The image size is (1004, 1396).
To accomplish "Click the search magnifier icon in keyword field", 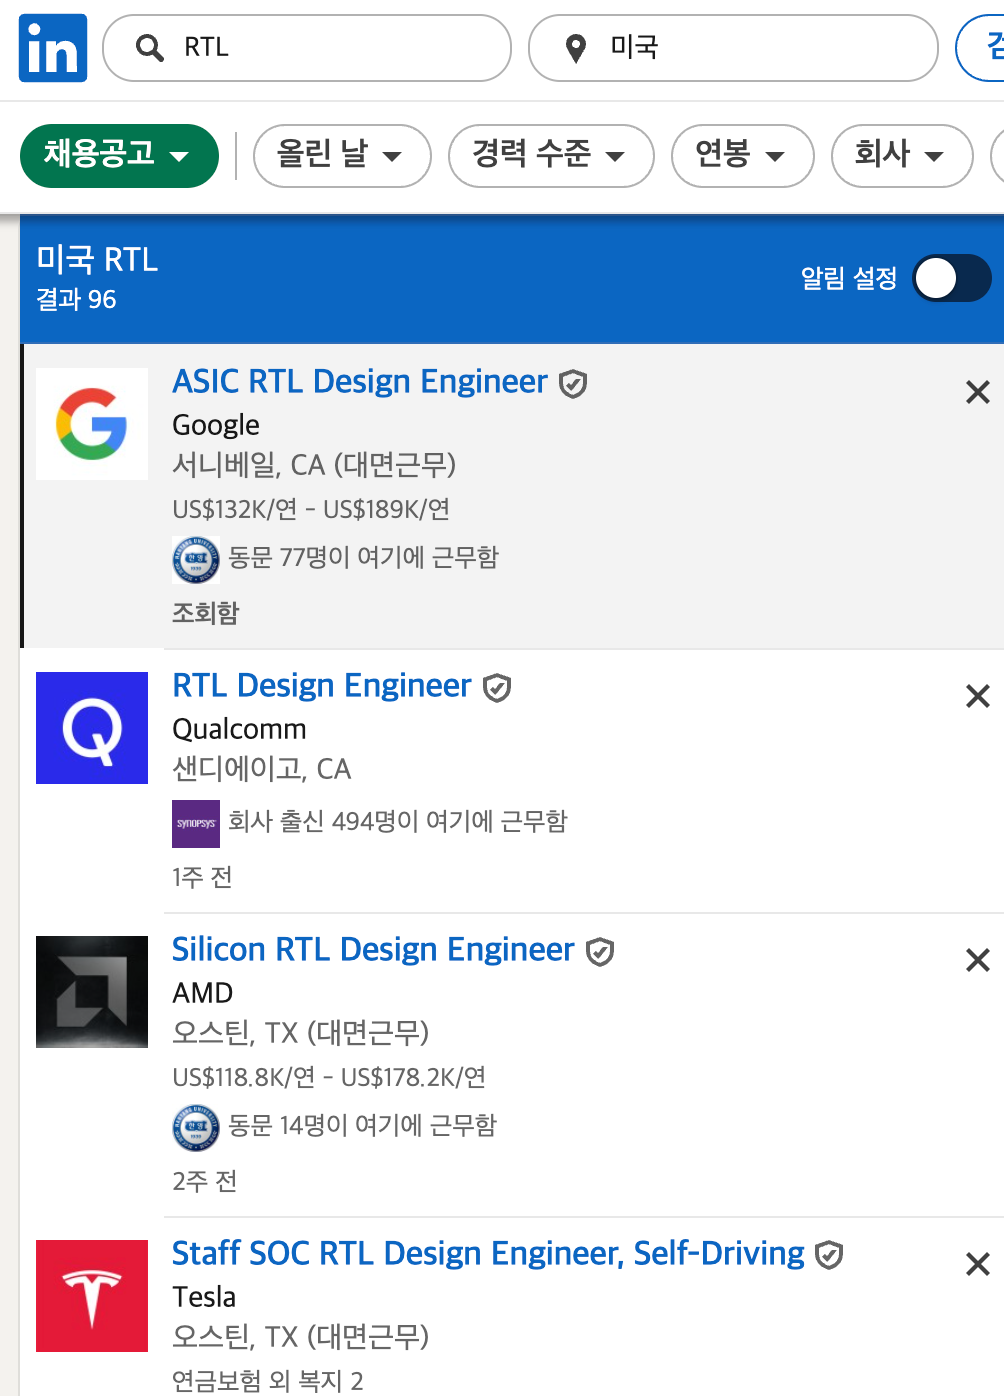I will coord(148,47).
